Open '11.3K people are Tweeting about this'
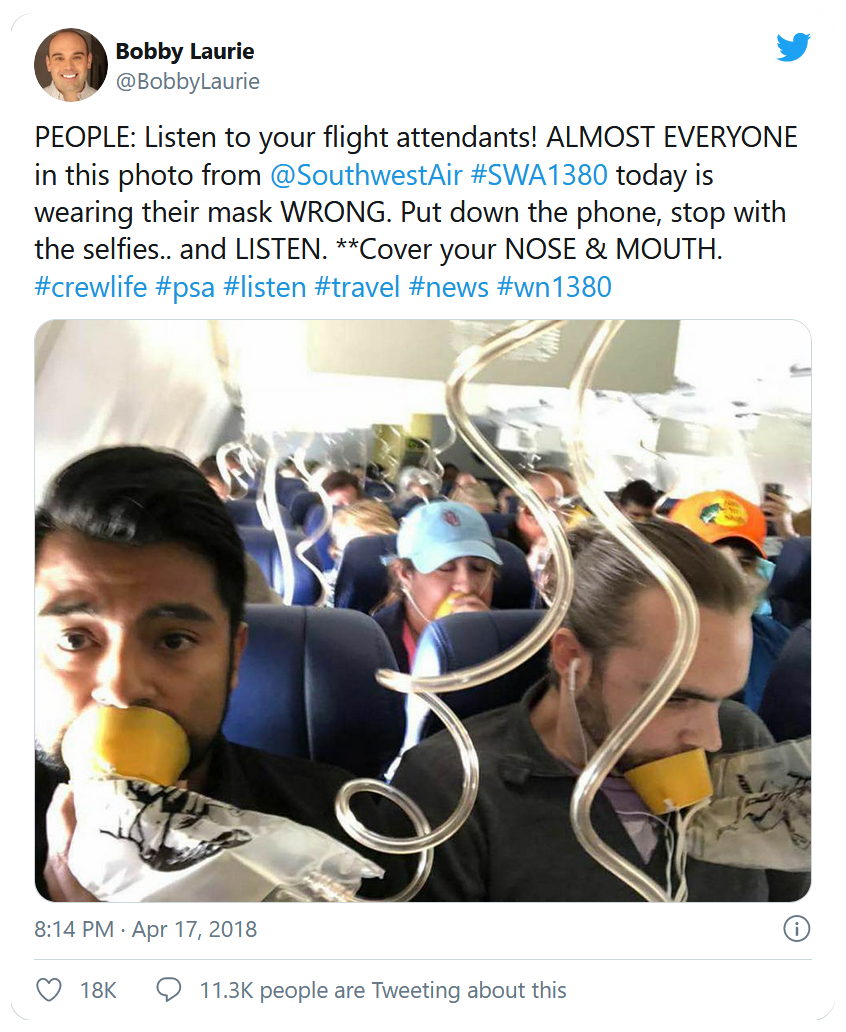Screen dimensions: 846x1032 coord(383,990)
